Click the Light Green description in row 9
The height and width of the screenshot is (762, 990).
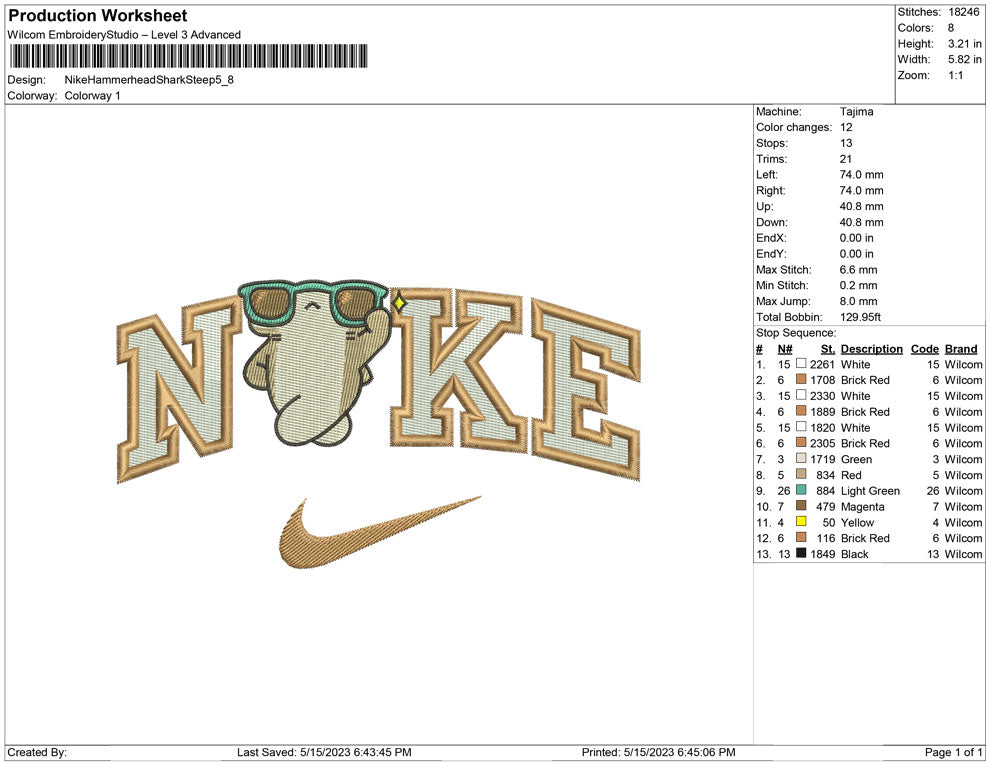point(870,491)
